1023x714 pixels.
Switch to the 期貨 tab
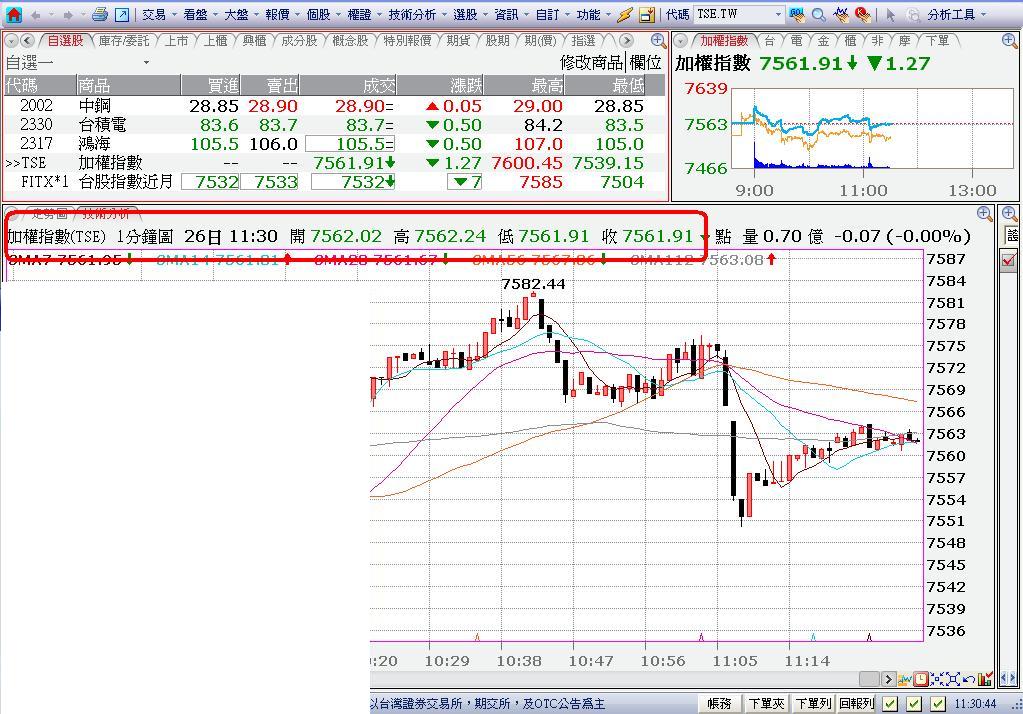pyautogui.click(x=458, y=40)
